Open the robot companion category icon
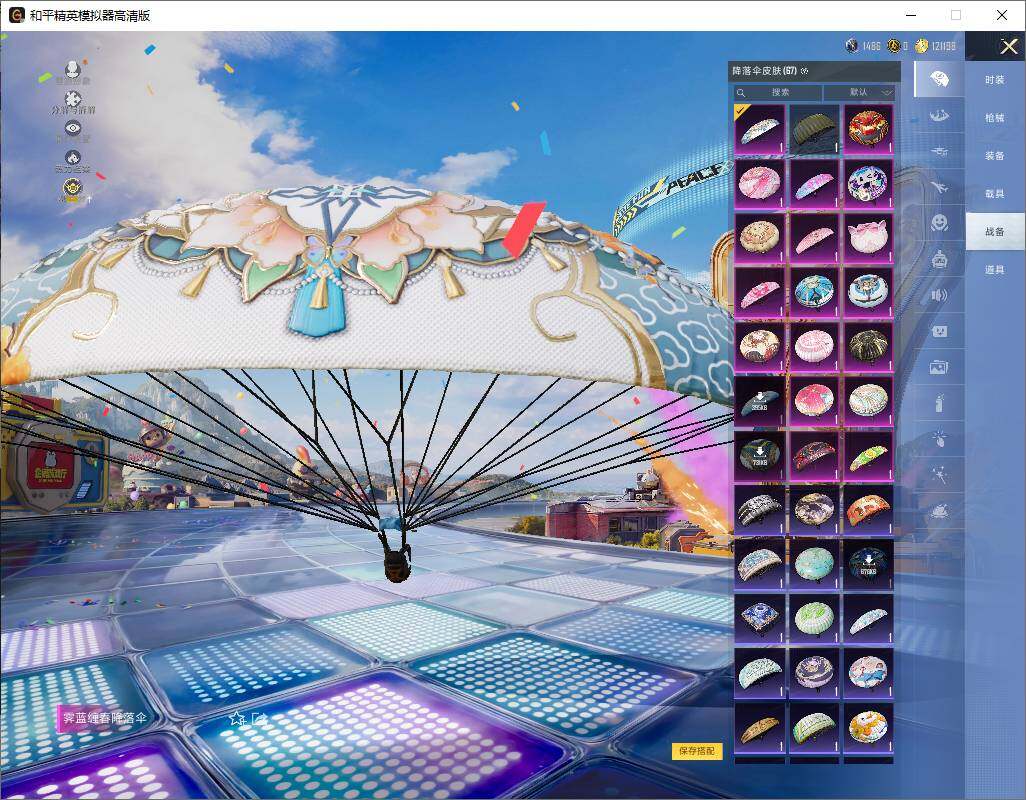This screenshot has height=800, width=1026. point(939,259)
